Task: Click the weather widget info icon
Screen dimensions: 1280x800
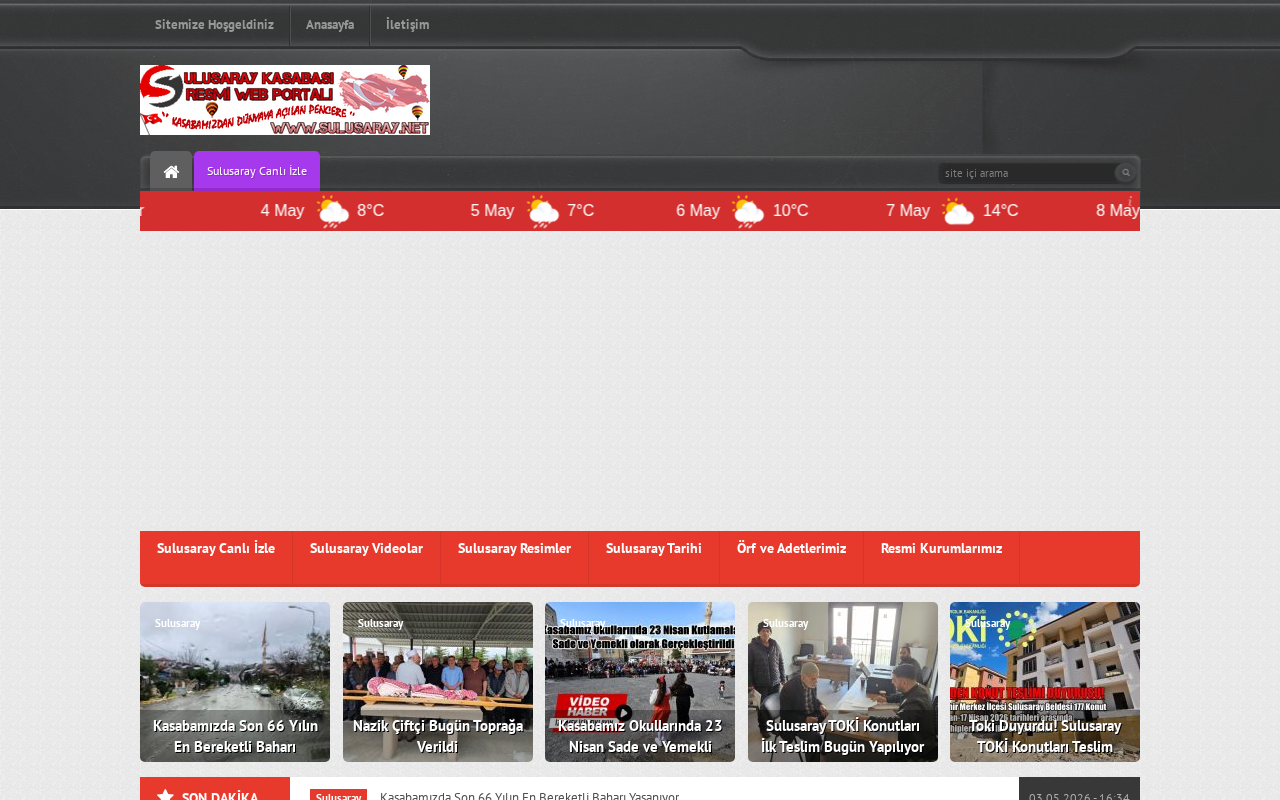Action: click(1130, 201)
